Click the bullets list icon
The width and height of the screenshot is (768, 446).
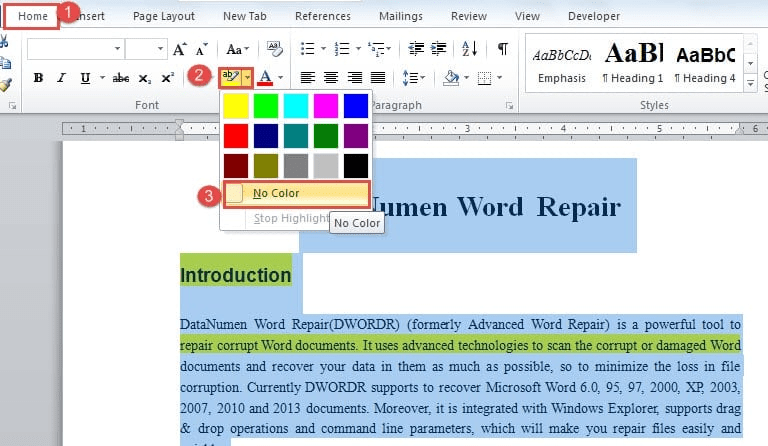tap(308, 49)
